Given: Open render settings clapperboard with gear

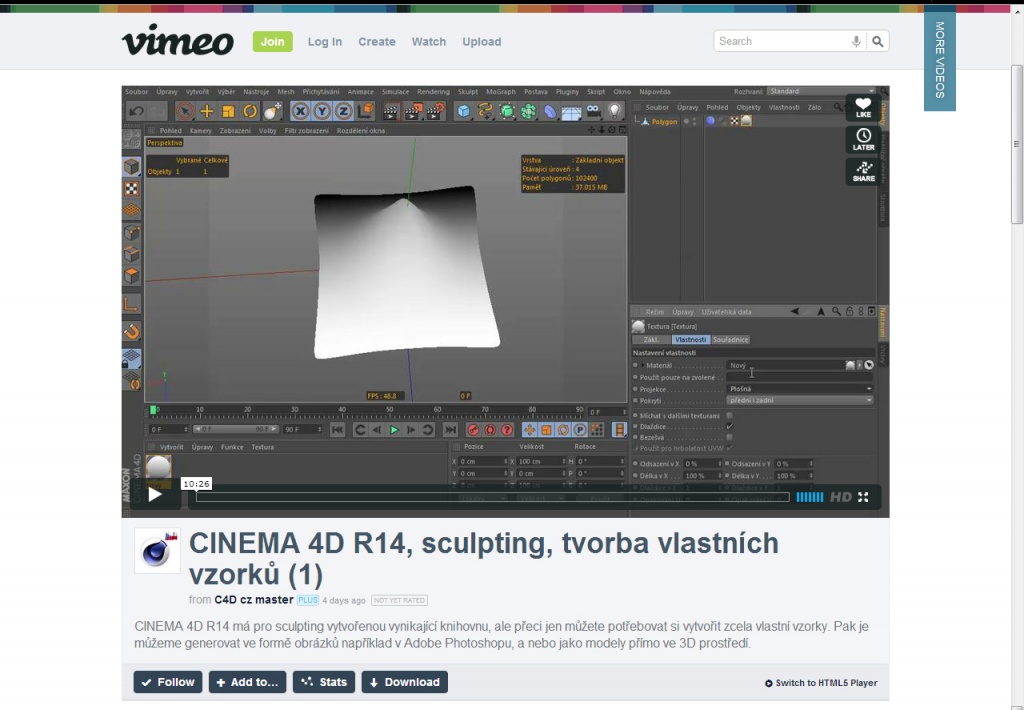Looking at the screenshot, I should click(x=435, y=112).
